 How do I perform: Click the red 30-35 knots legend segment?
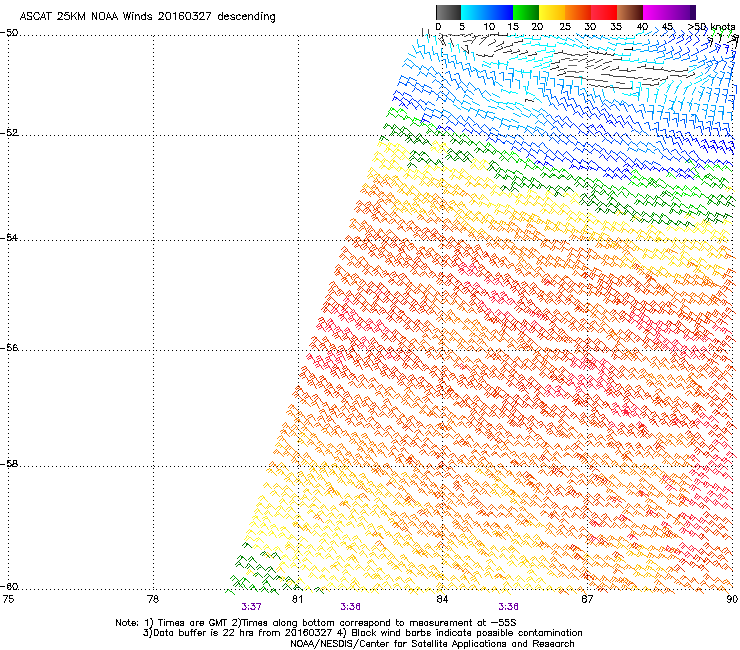604,12
